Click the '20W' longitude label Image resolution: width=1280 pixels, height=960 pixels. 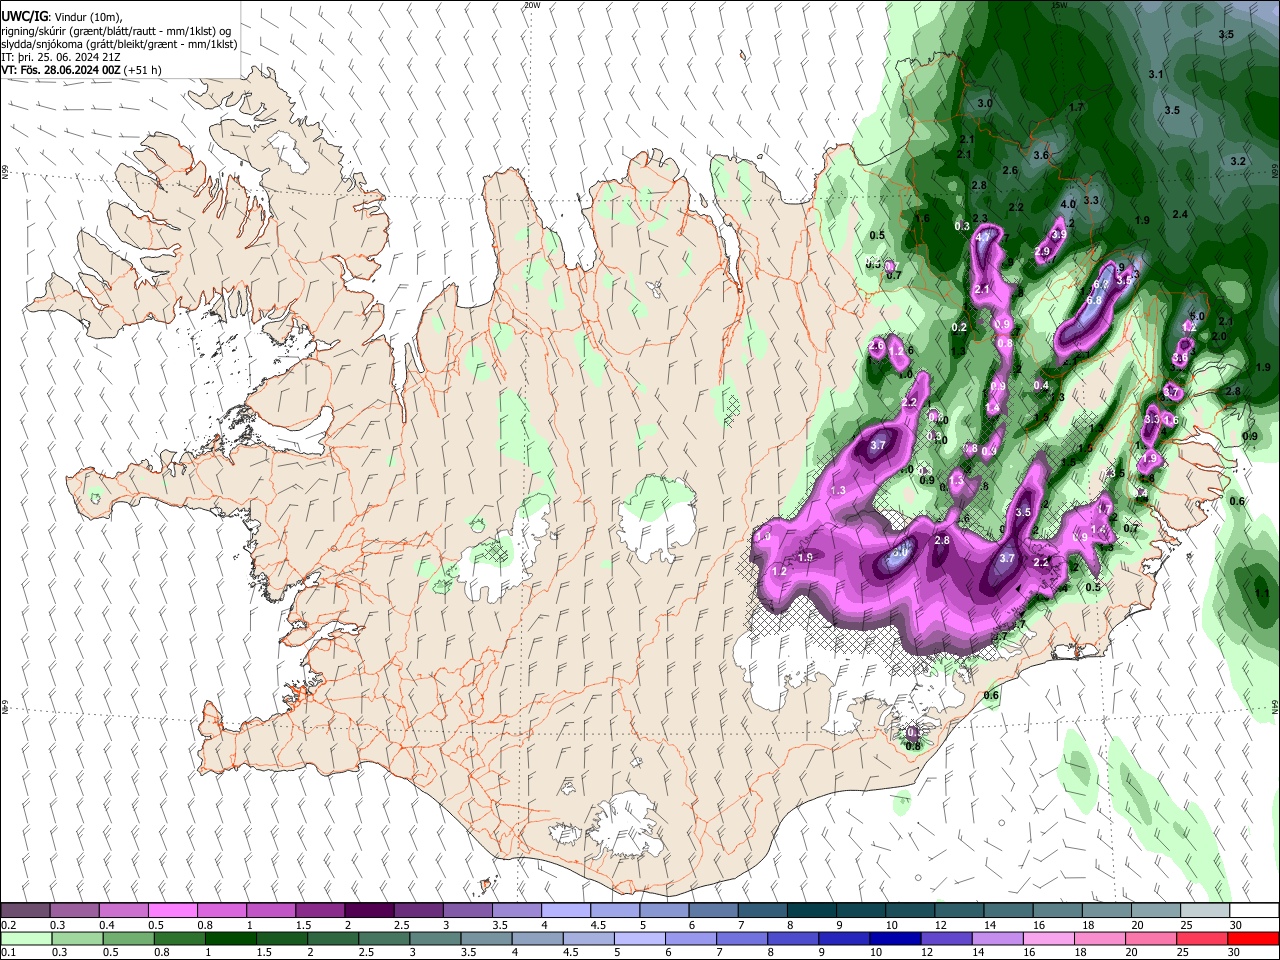tap(531, 5)
